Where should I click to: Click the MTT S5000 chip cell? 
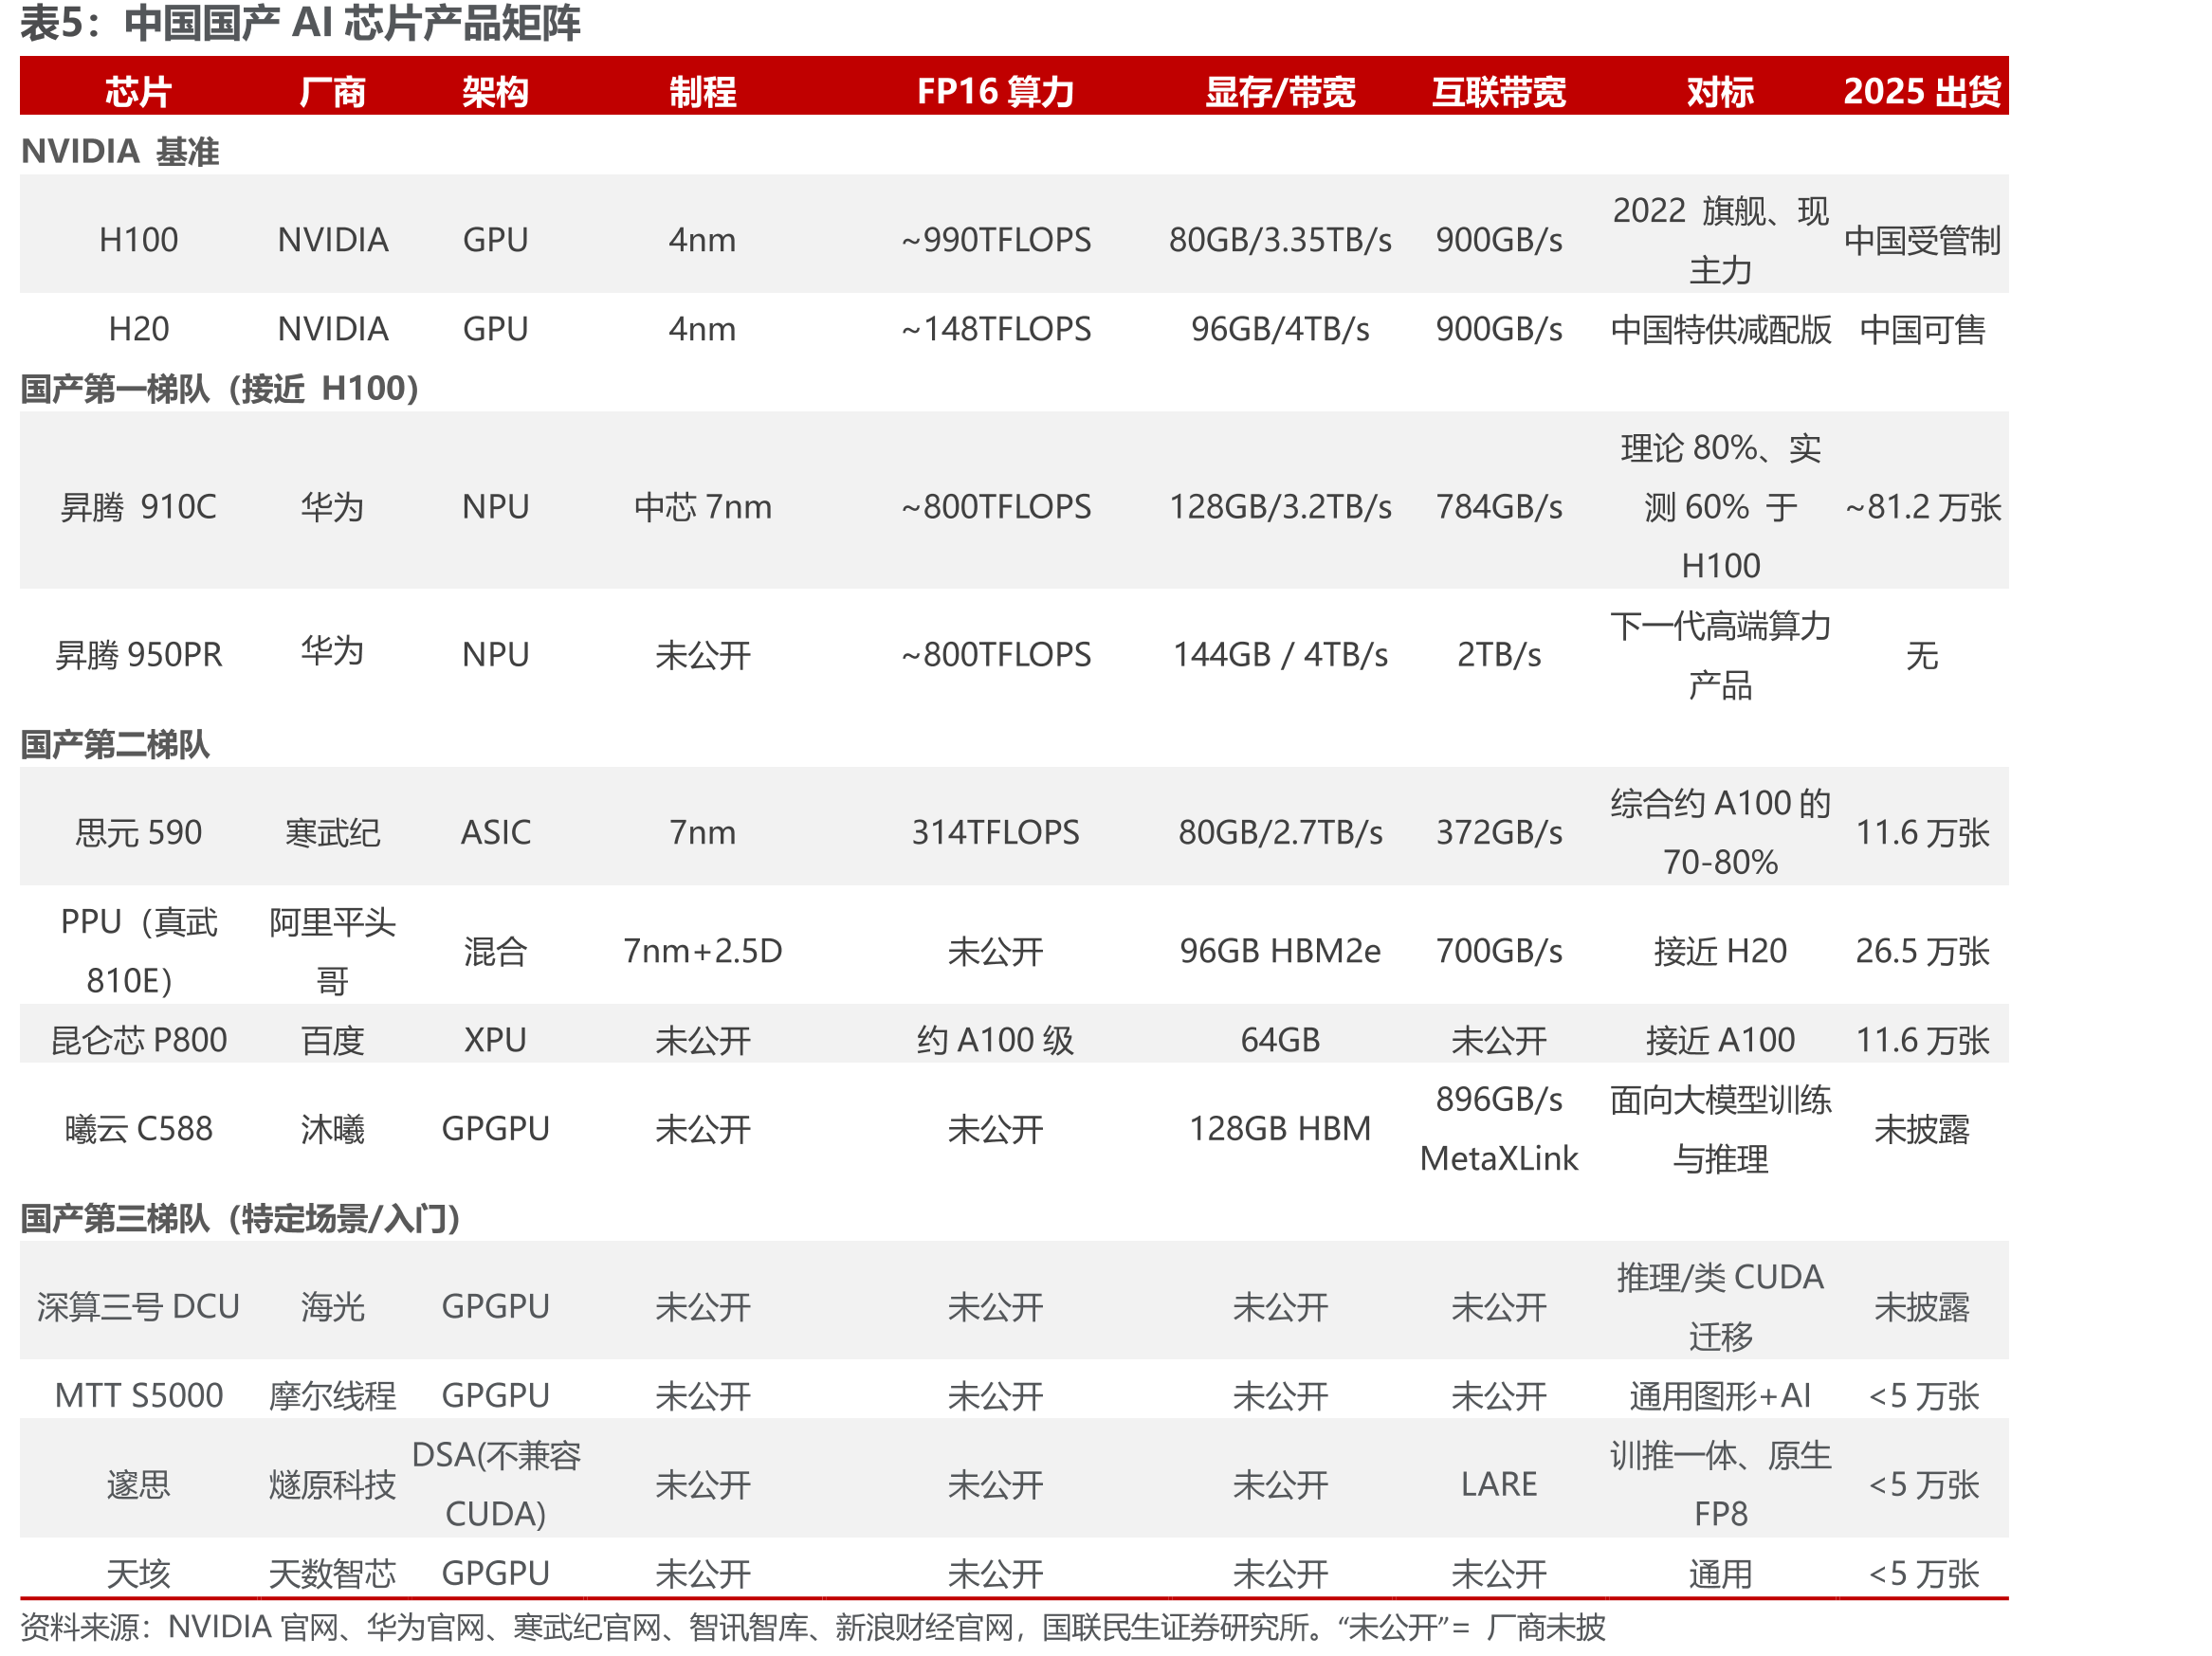tap(138, 1396)
